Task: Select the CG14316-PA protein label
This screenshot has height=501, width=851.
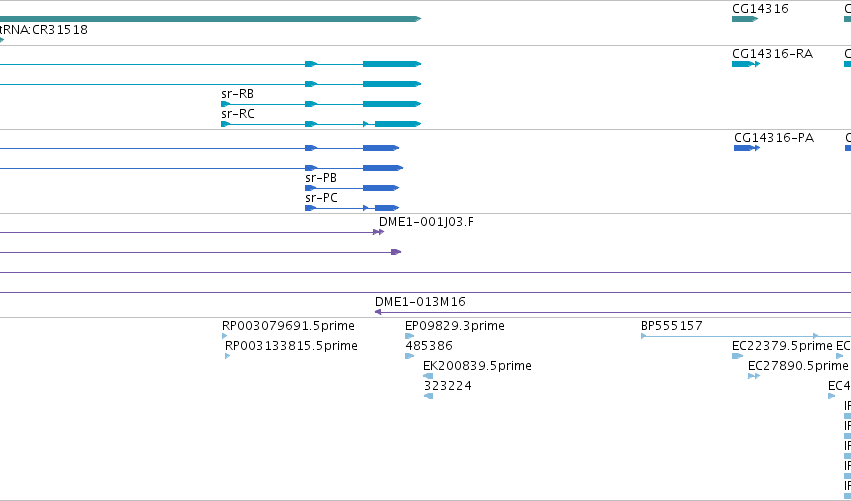Action: pyautogui.click(x=774, y=138)
